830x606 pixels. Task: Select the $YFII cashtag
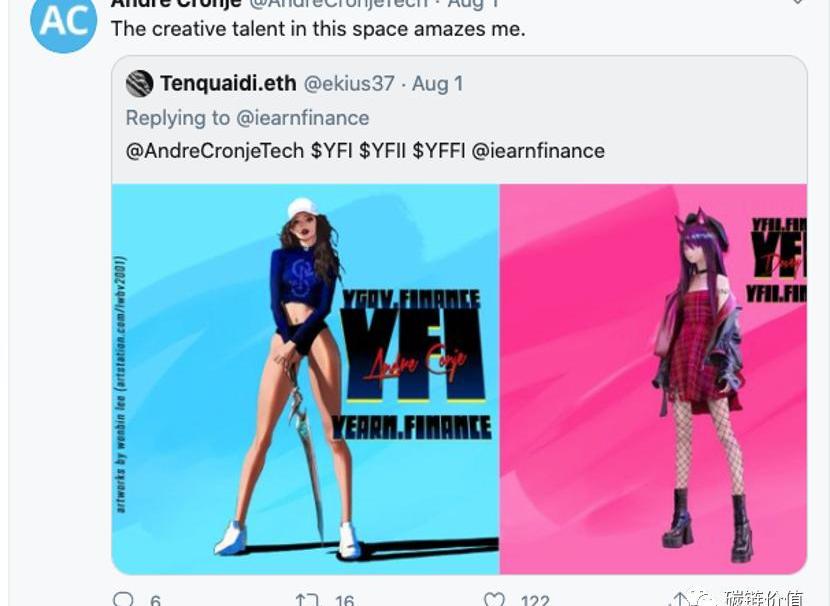point(382,151)
